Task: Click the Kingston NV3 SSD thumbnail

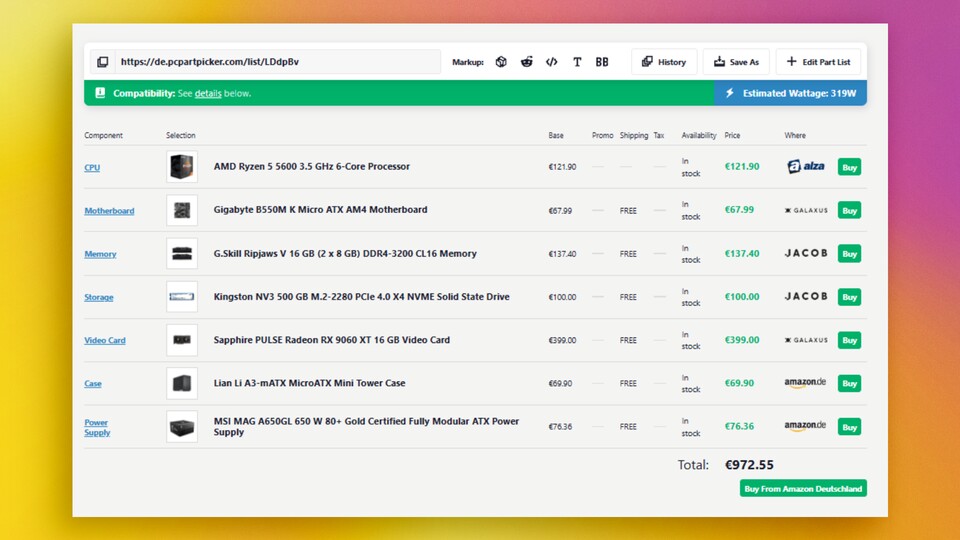Action: pyautogui.click(x=182, y=297)
